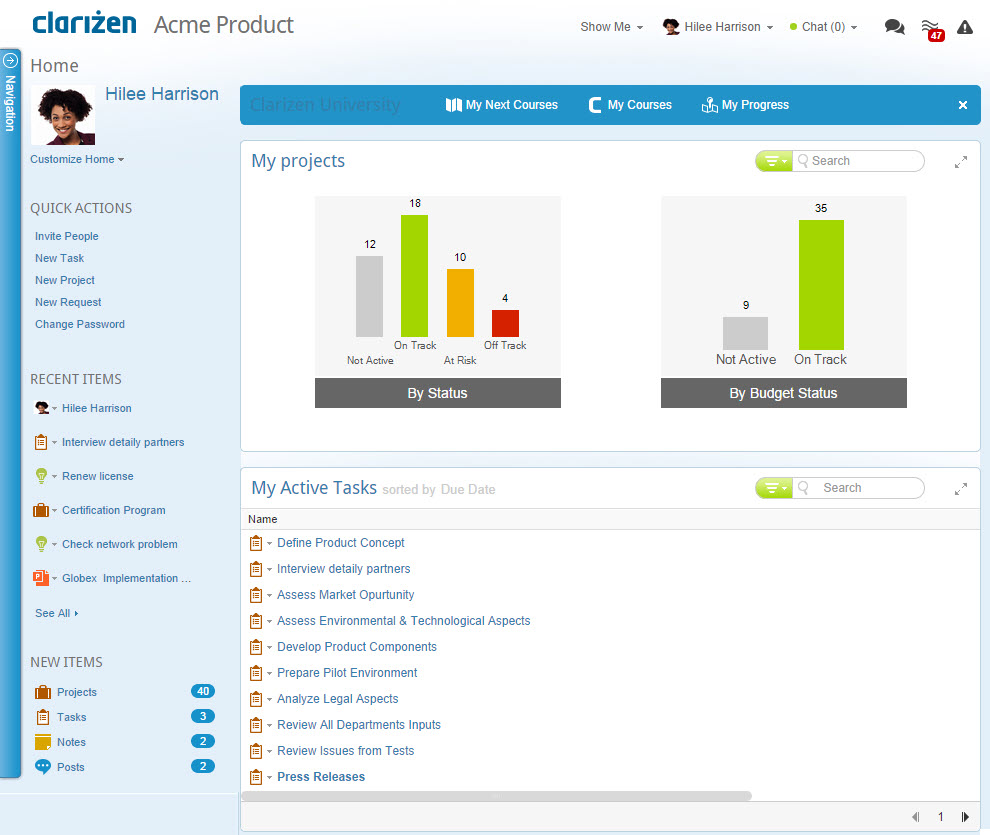Click the My Progress icon
Viewport: 990px width, 835px height.
pos(710,105)
